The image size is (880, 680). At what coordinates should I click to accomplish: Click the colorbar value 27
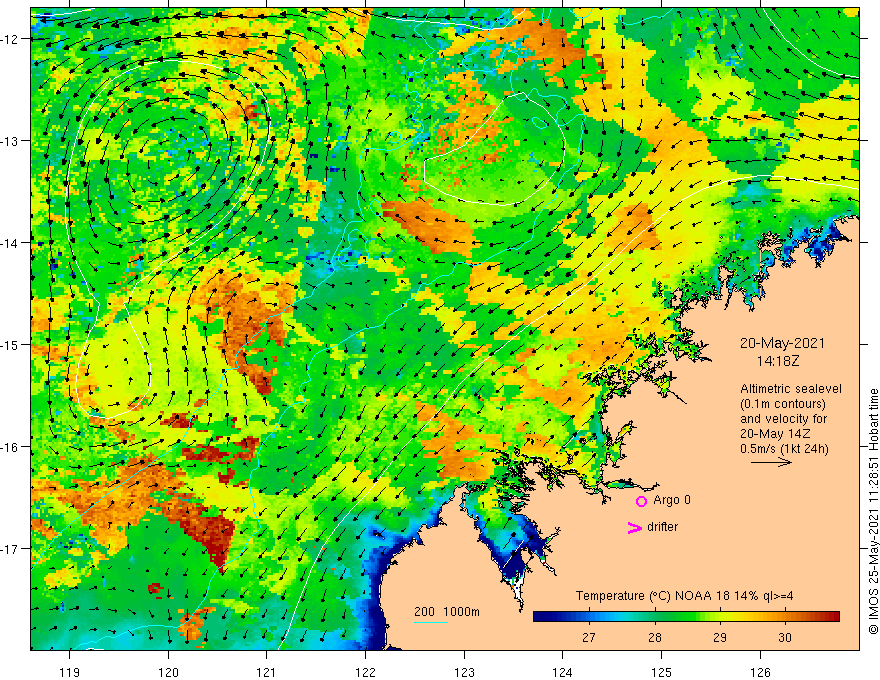589,637
